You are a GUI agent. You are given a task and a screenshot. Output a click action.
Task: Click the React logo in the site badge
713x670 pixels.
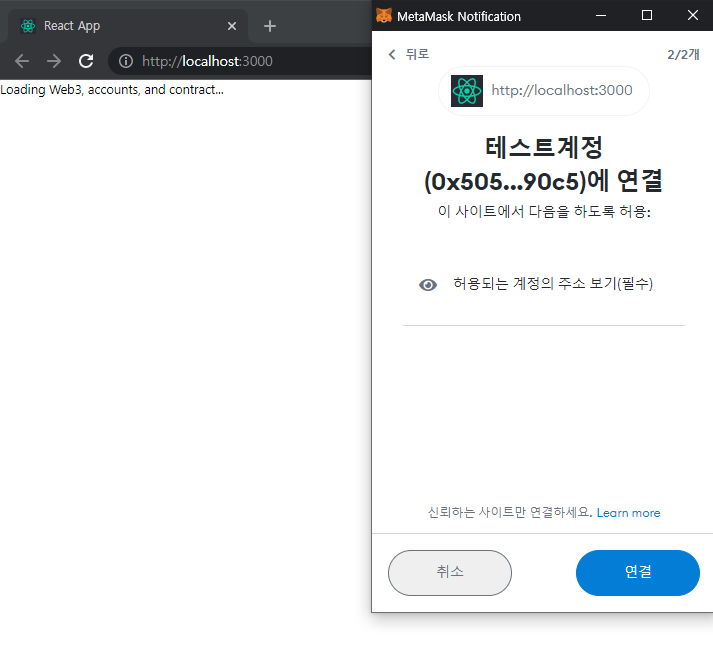coord(467,91)
